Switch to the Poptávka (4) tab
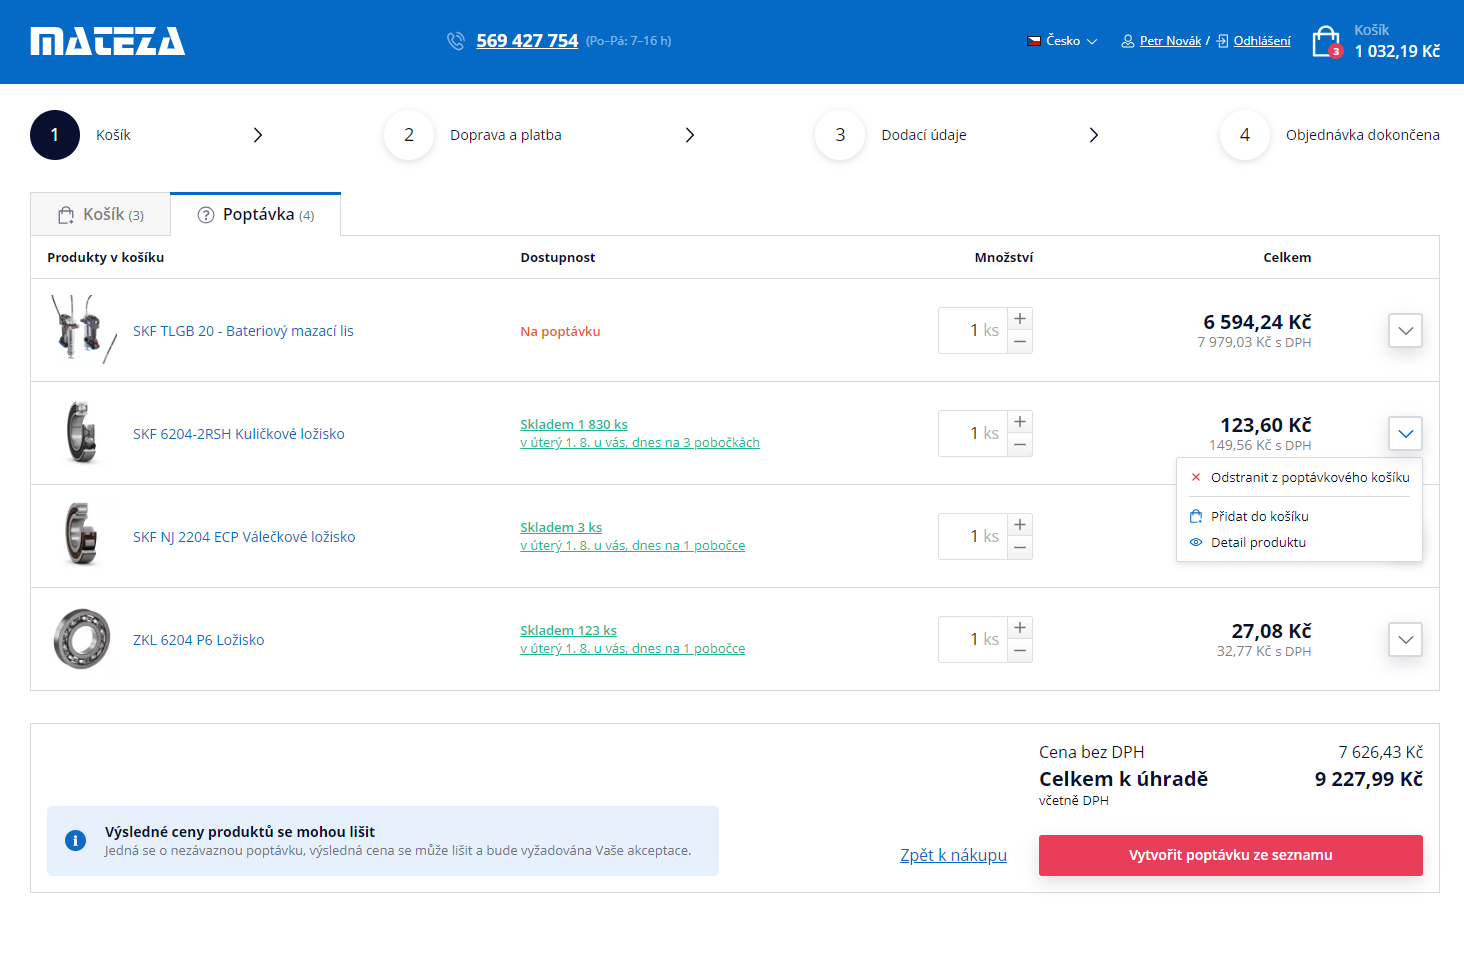1464x961 pixels. (x=256, y=215)
